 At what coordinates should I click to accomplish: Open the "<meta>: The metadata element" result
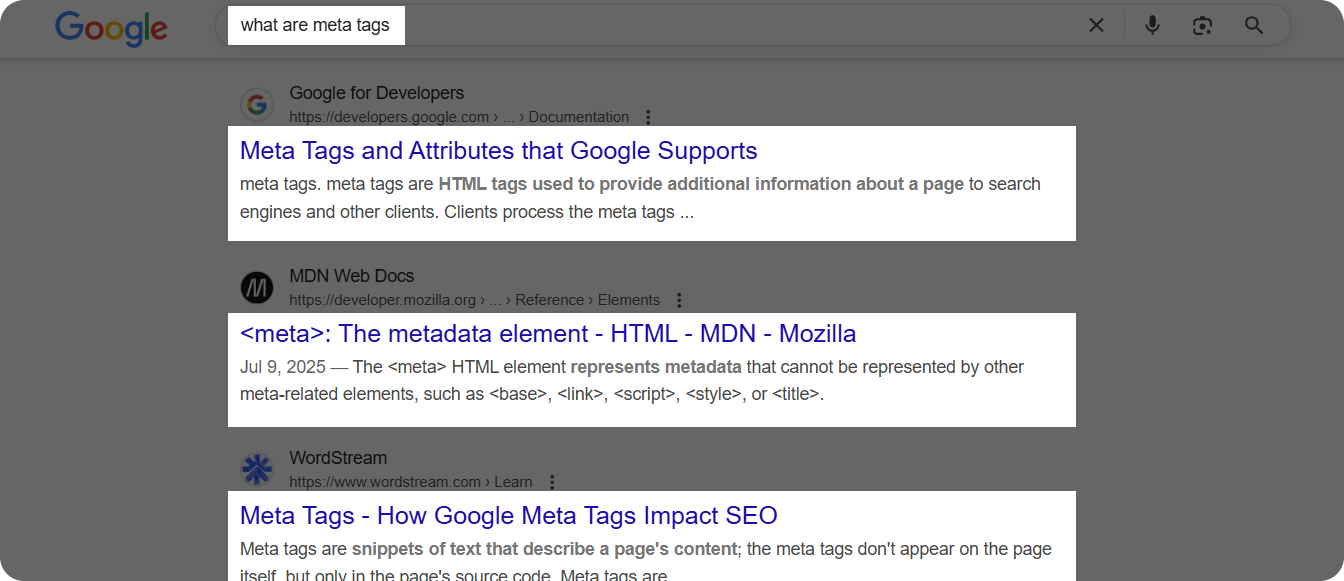[x=547, y=334]
